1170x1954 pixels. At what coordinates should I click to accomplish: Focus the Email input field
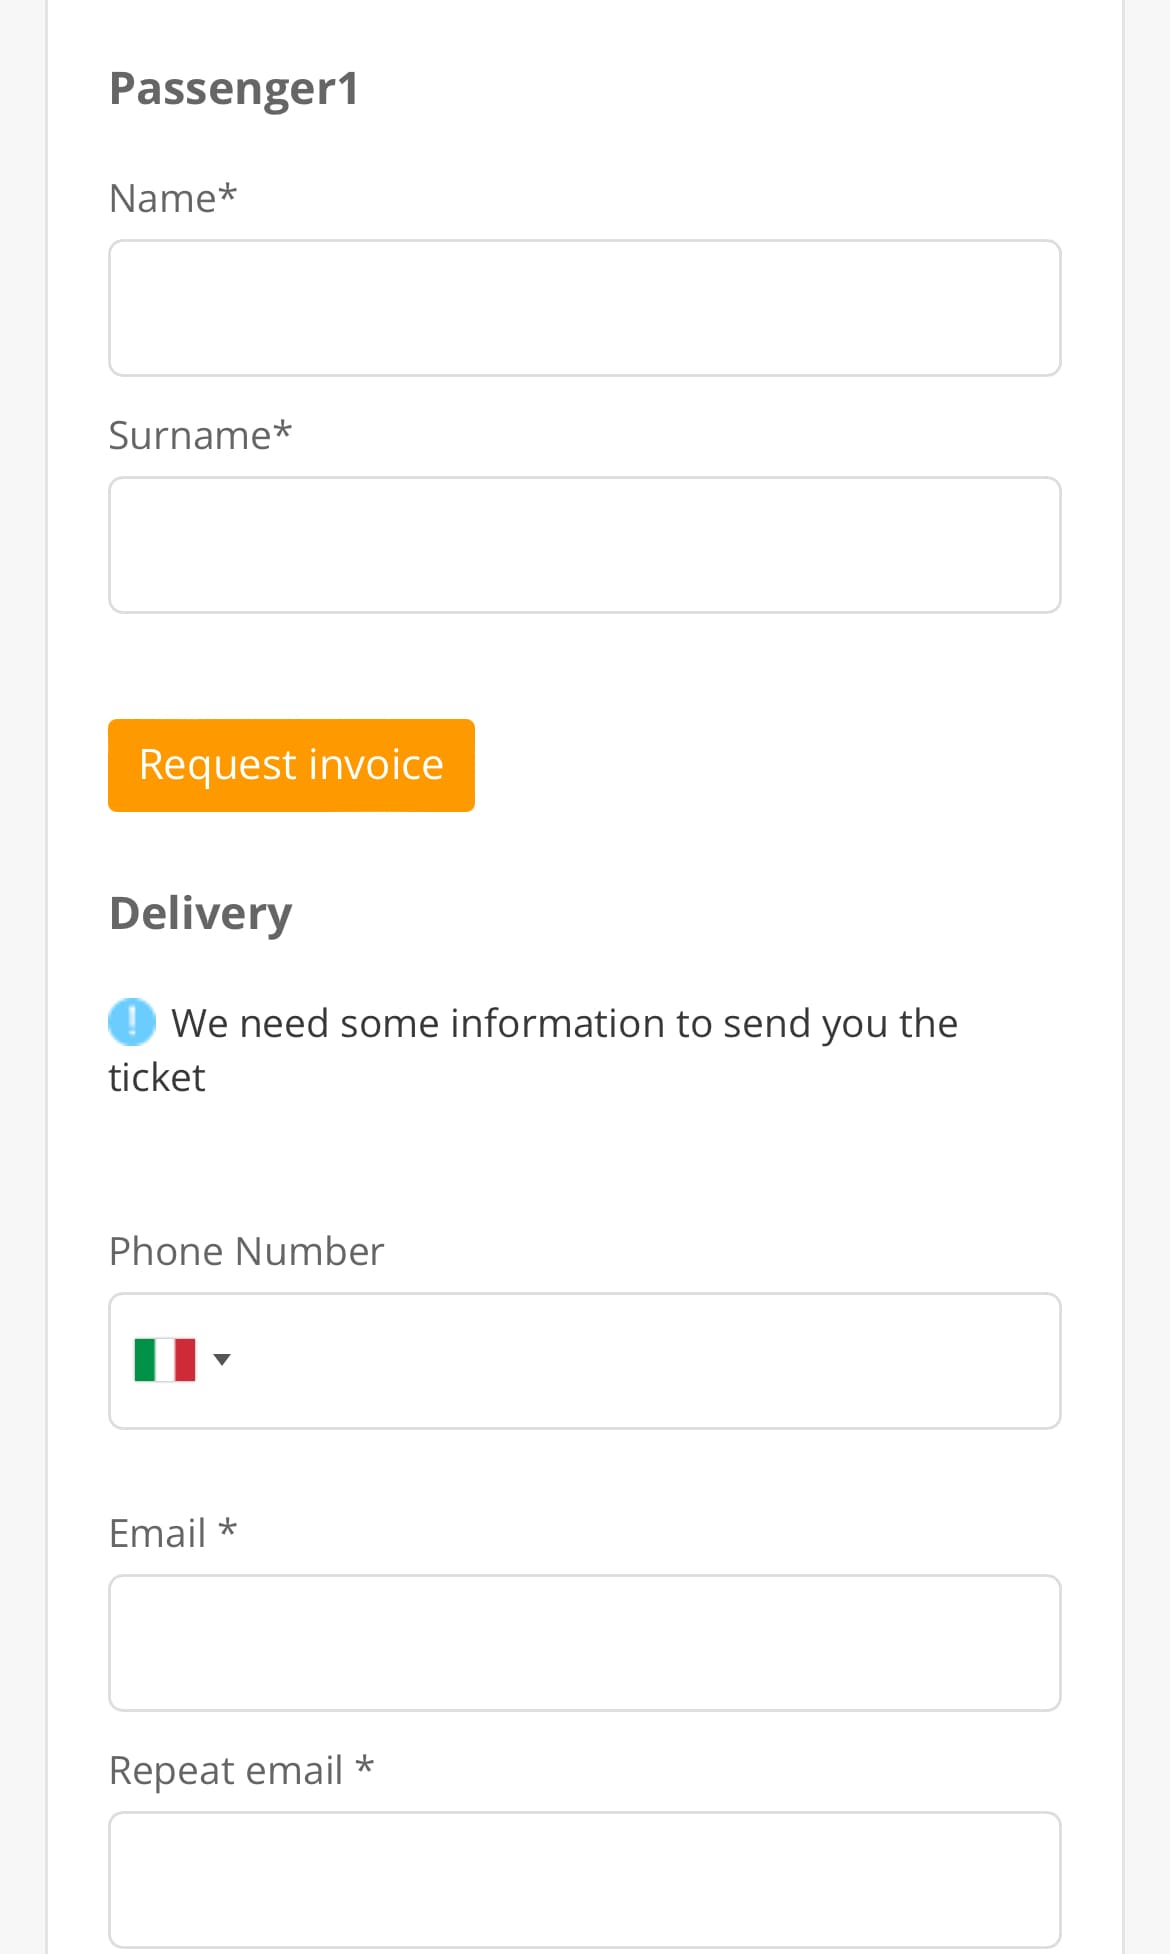tap(585, 1643)
